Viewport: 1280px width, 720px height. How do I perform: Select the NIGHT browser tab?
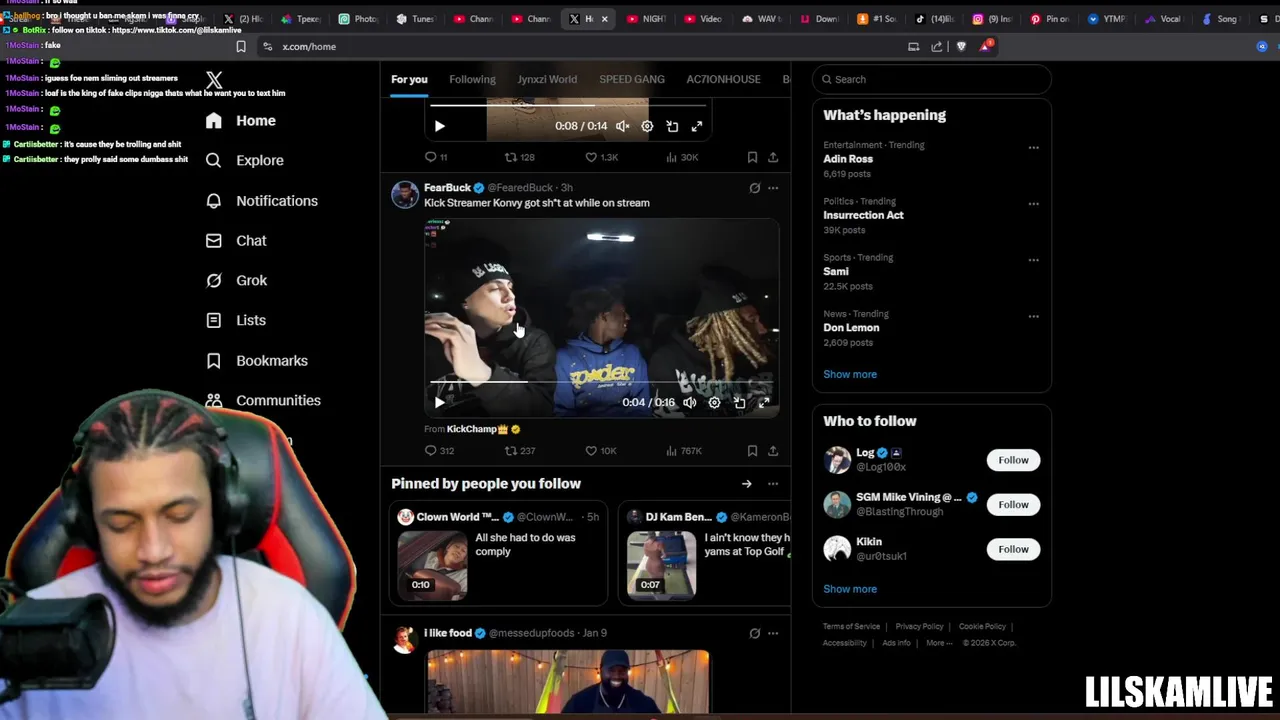[x=646, y=19]
